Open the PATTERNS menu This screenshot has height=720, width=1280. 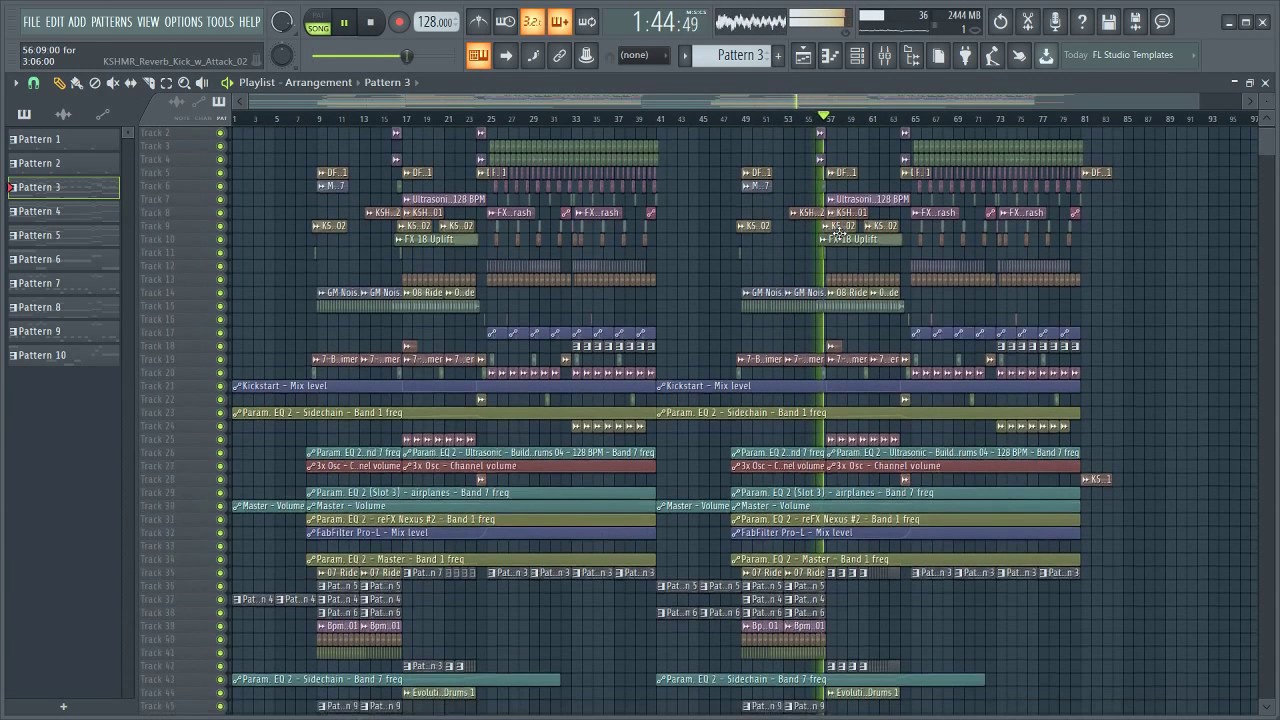coord(111,22)
